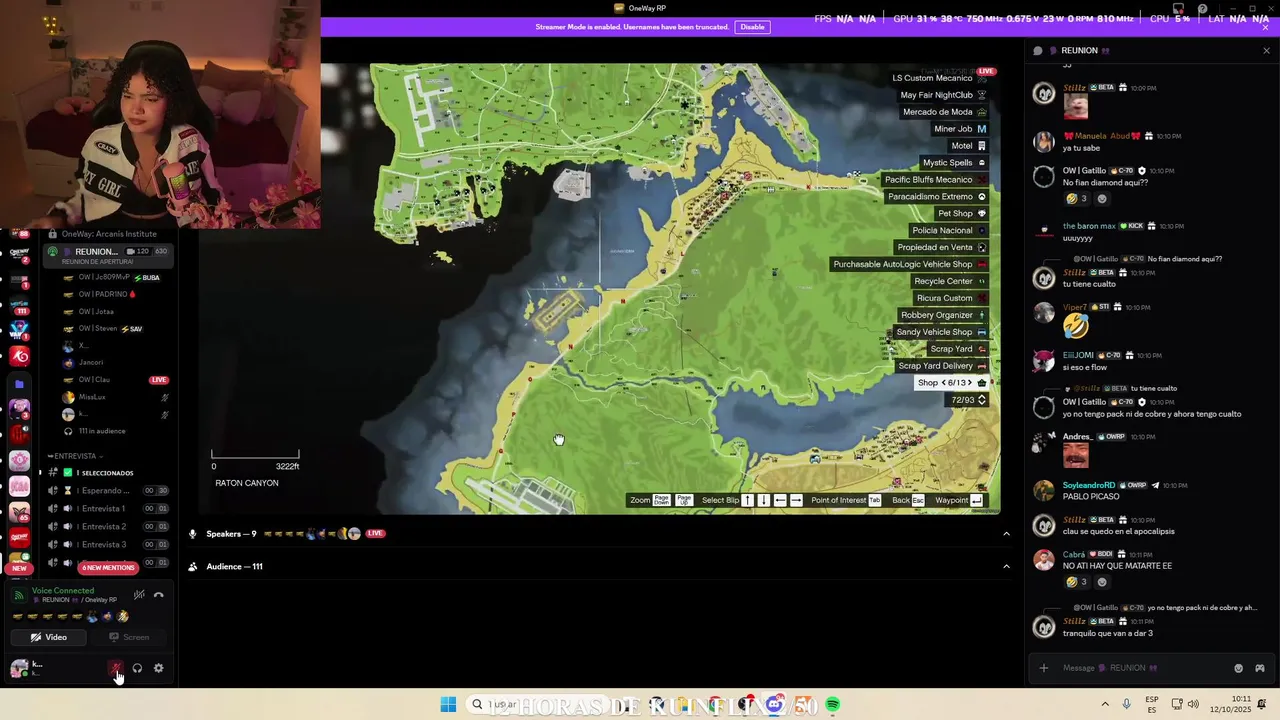The image size is (1280, 720).
Task: Click the Waypoint enter key prompt
Action: (976, 500)
